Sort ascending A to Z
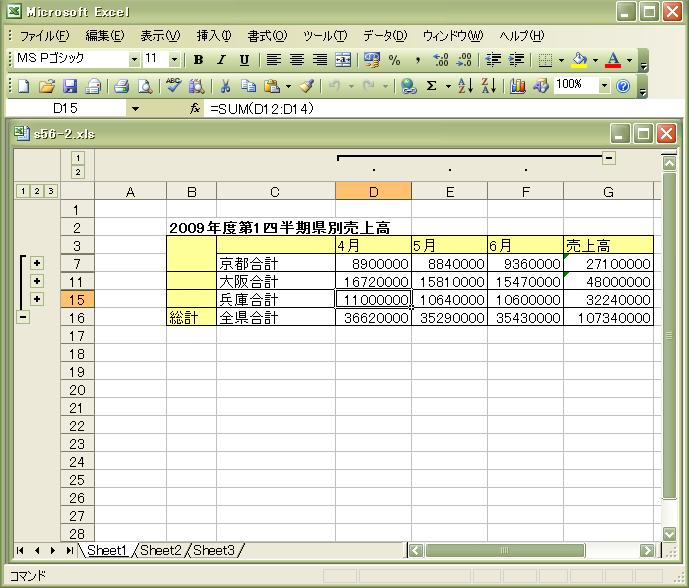This screenshot has height=588, width=689. (x=465, y=86)
